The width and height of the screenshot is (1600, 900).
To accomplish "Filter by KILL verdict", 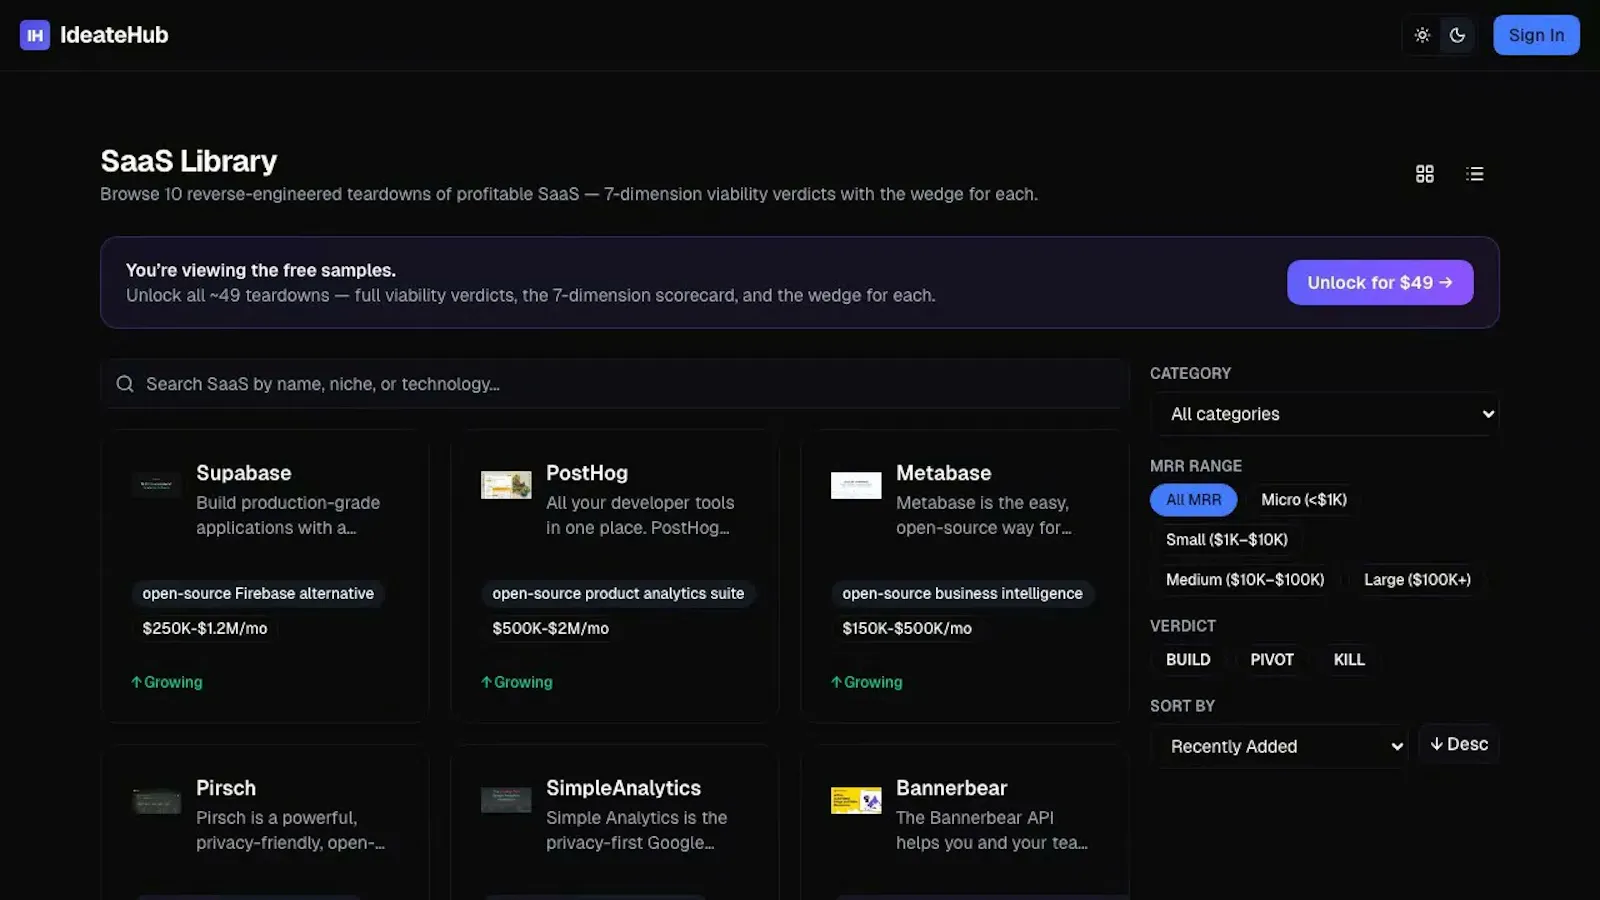I will [1349, 660].
